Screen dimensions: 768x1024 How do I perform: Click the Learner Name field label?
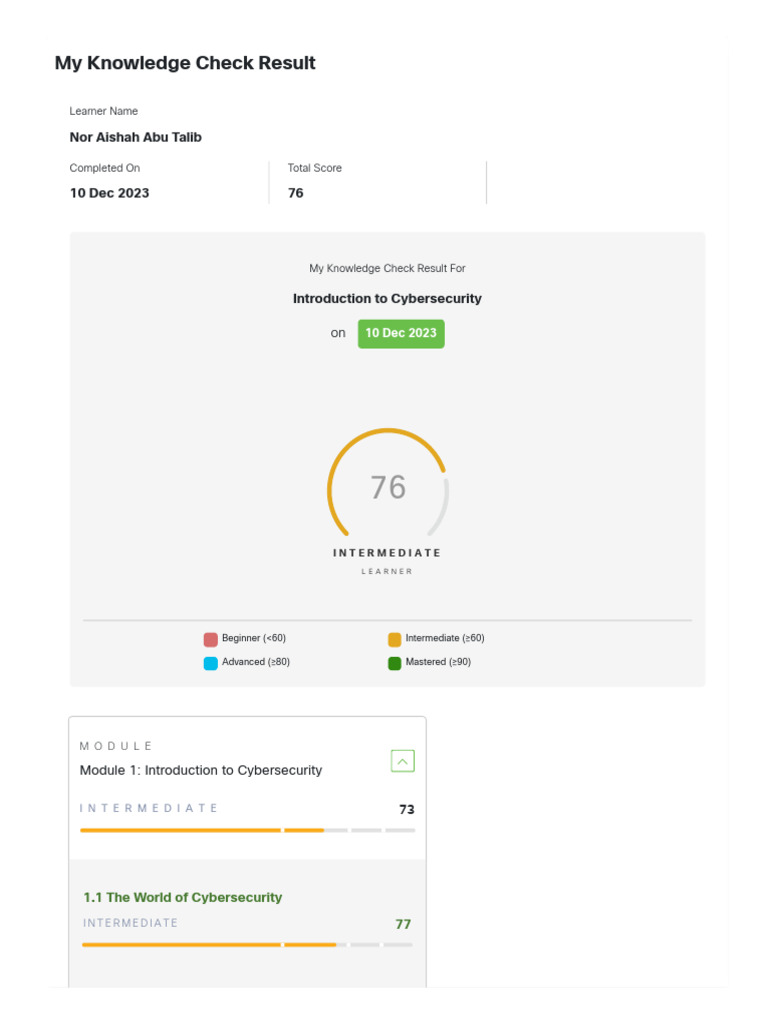[104, 111]
